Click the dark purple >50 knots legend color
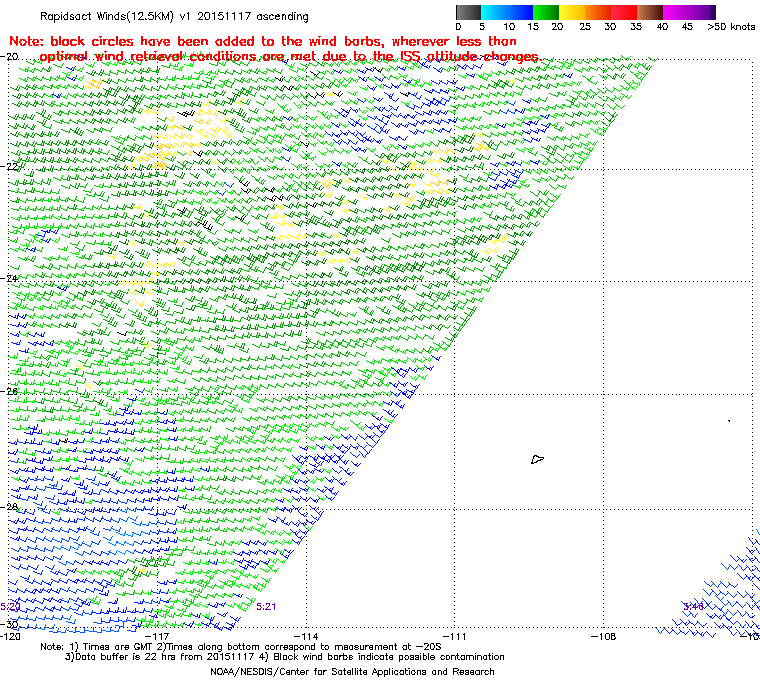This screenshot has width=760, height=688. pyautogui.click(x=712, y=12)
